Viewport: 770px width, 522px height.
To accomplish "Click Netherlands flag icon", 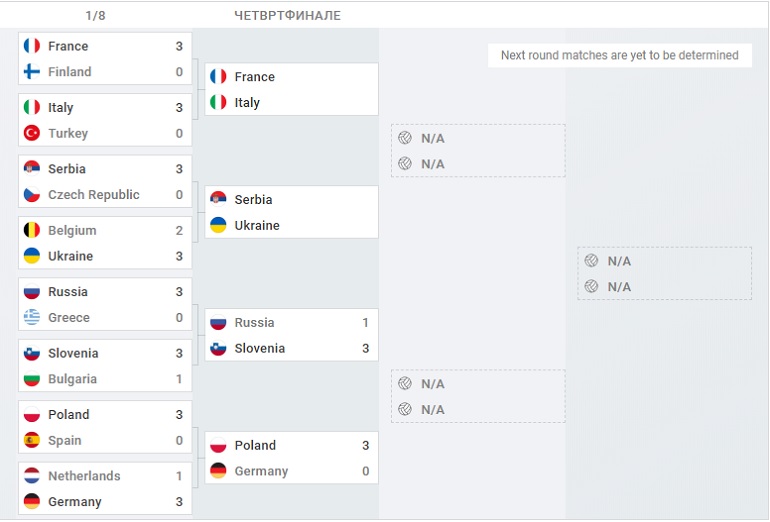I will click(x=31, y=476).
